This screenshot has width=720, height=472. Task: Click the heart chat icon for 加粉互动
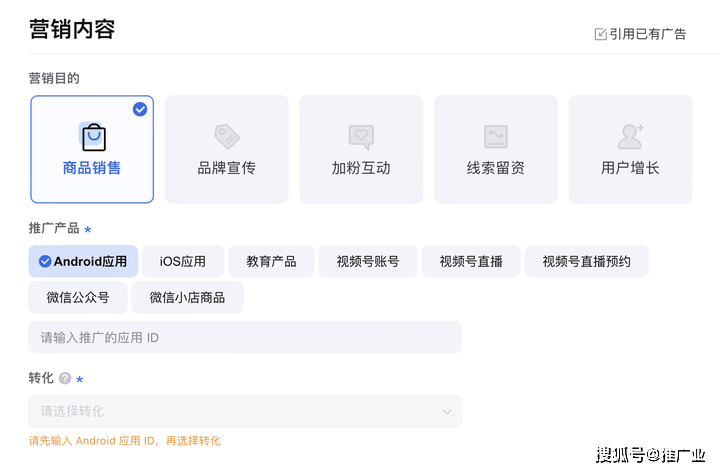tap(361, 137)
